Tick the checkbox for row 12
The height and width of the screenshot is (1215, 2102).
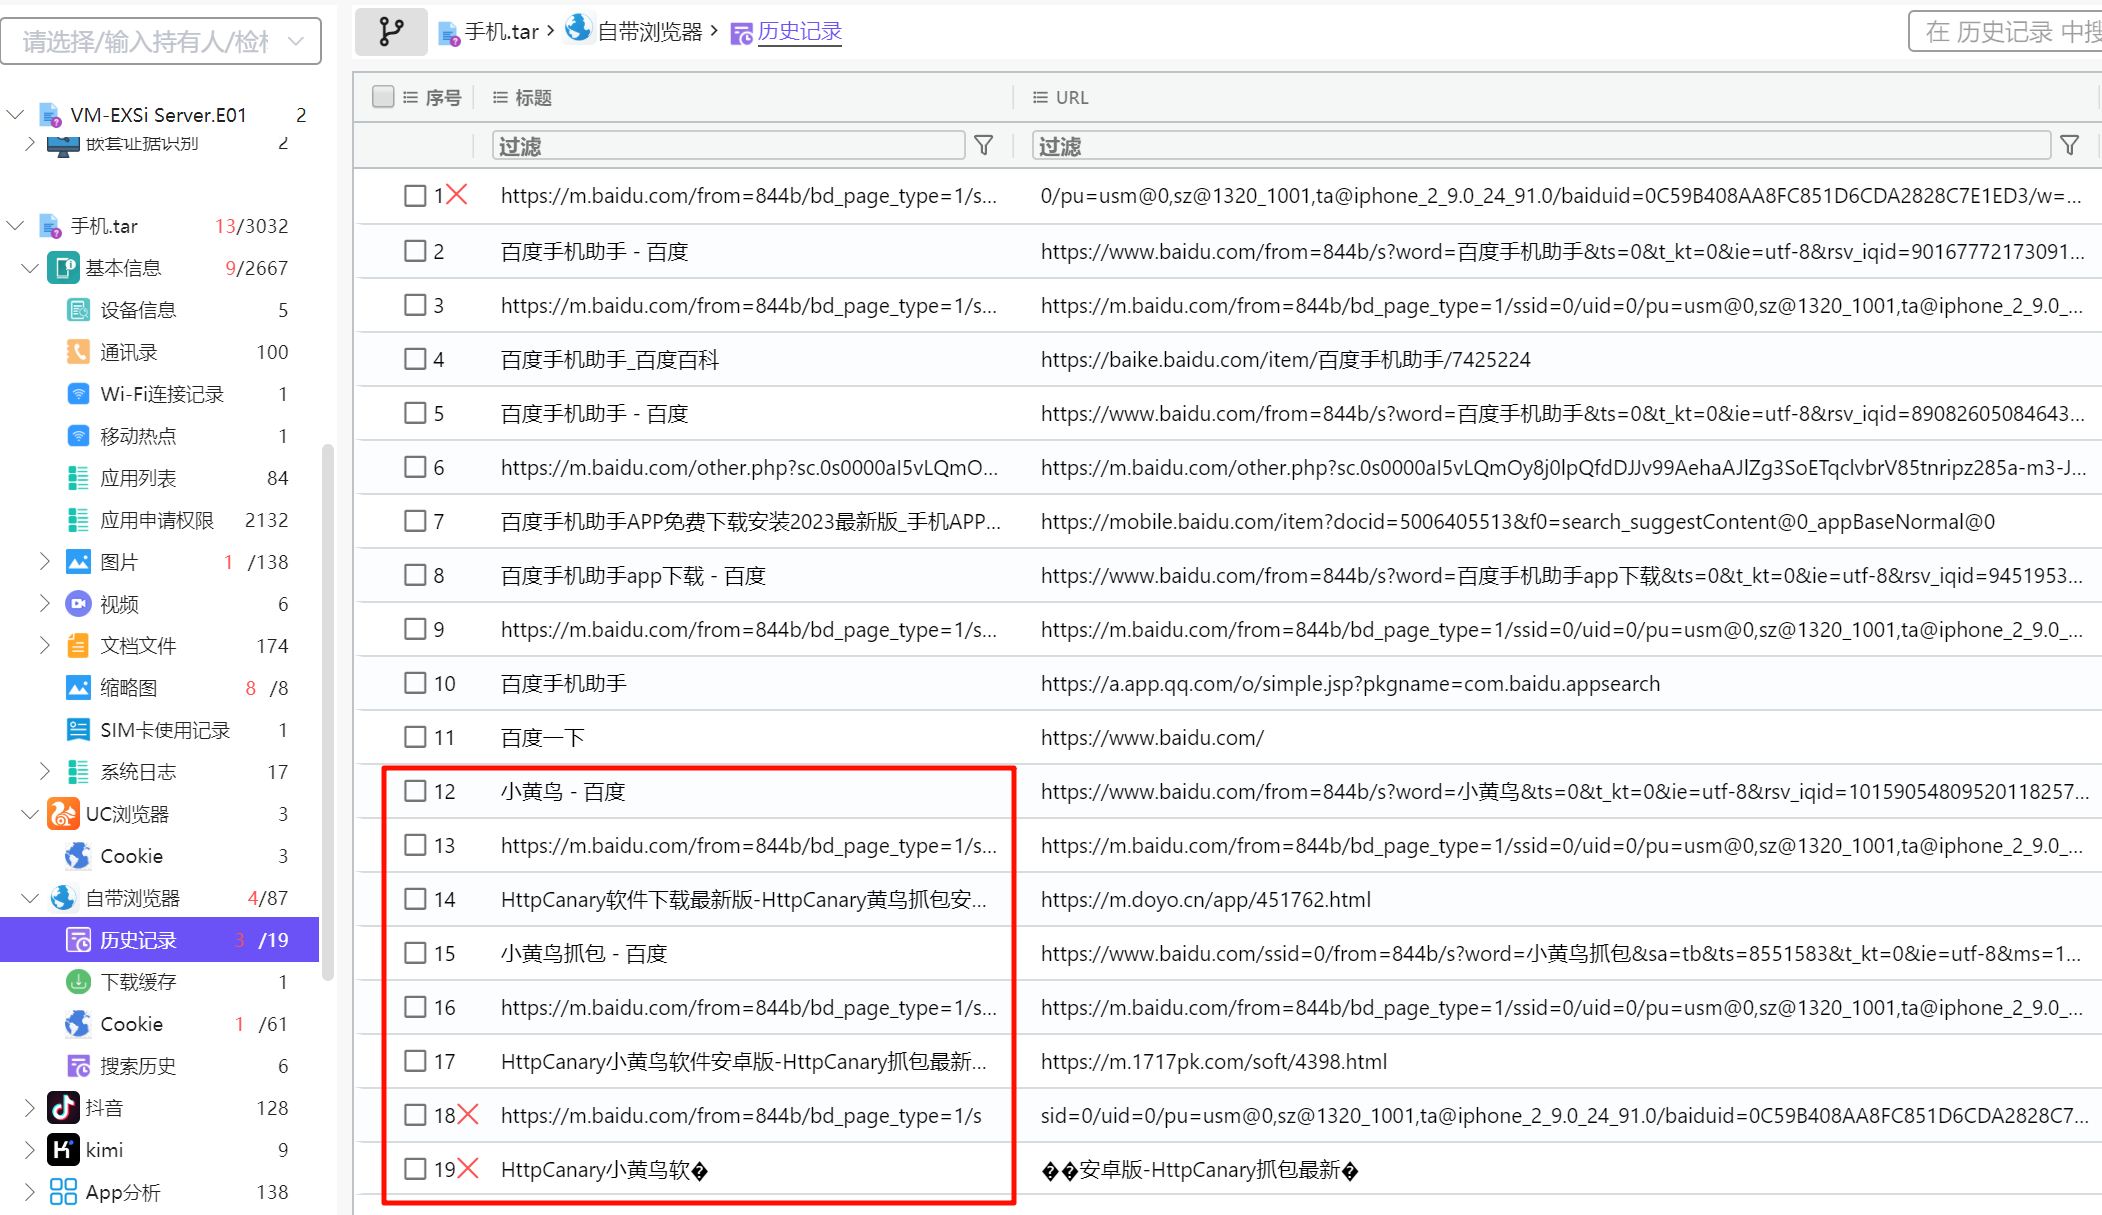415,791
